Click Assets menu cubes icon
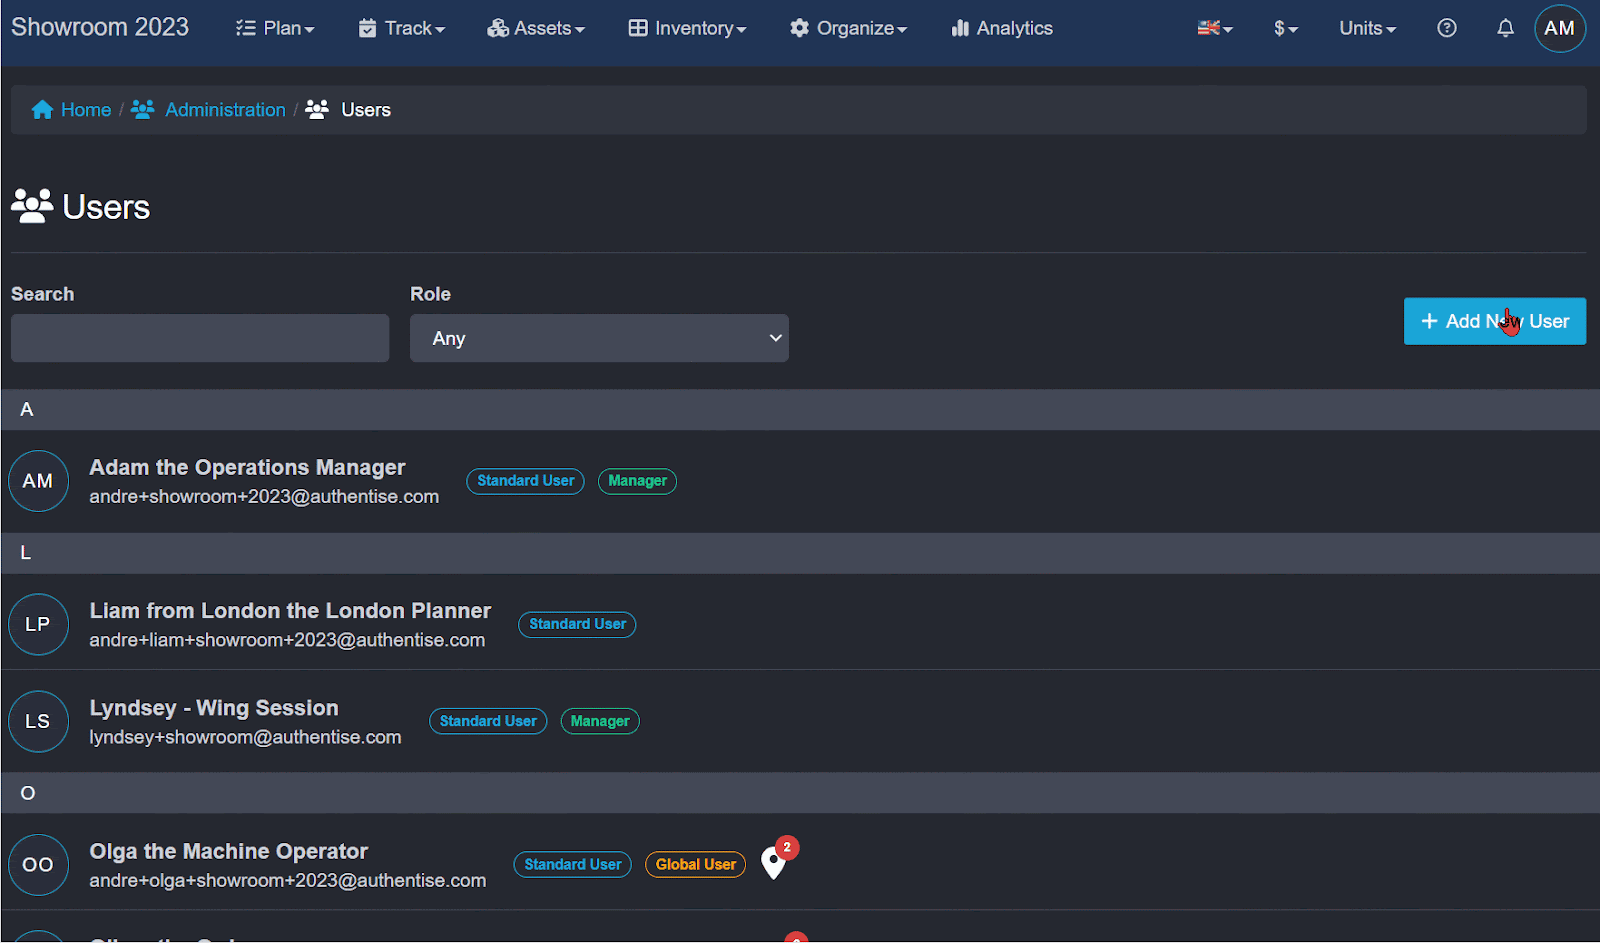This screenshot has height=943, width=1600. point(498,28)
